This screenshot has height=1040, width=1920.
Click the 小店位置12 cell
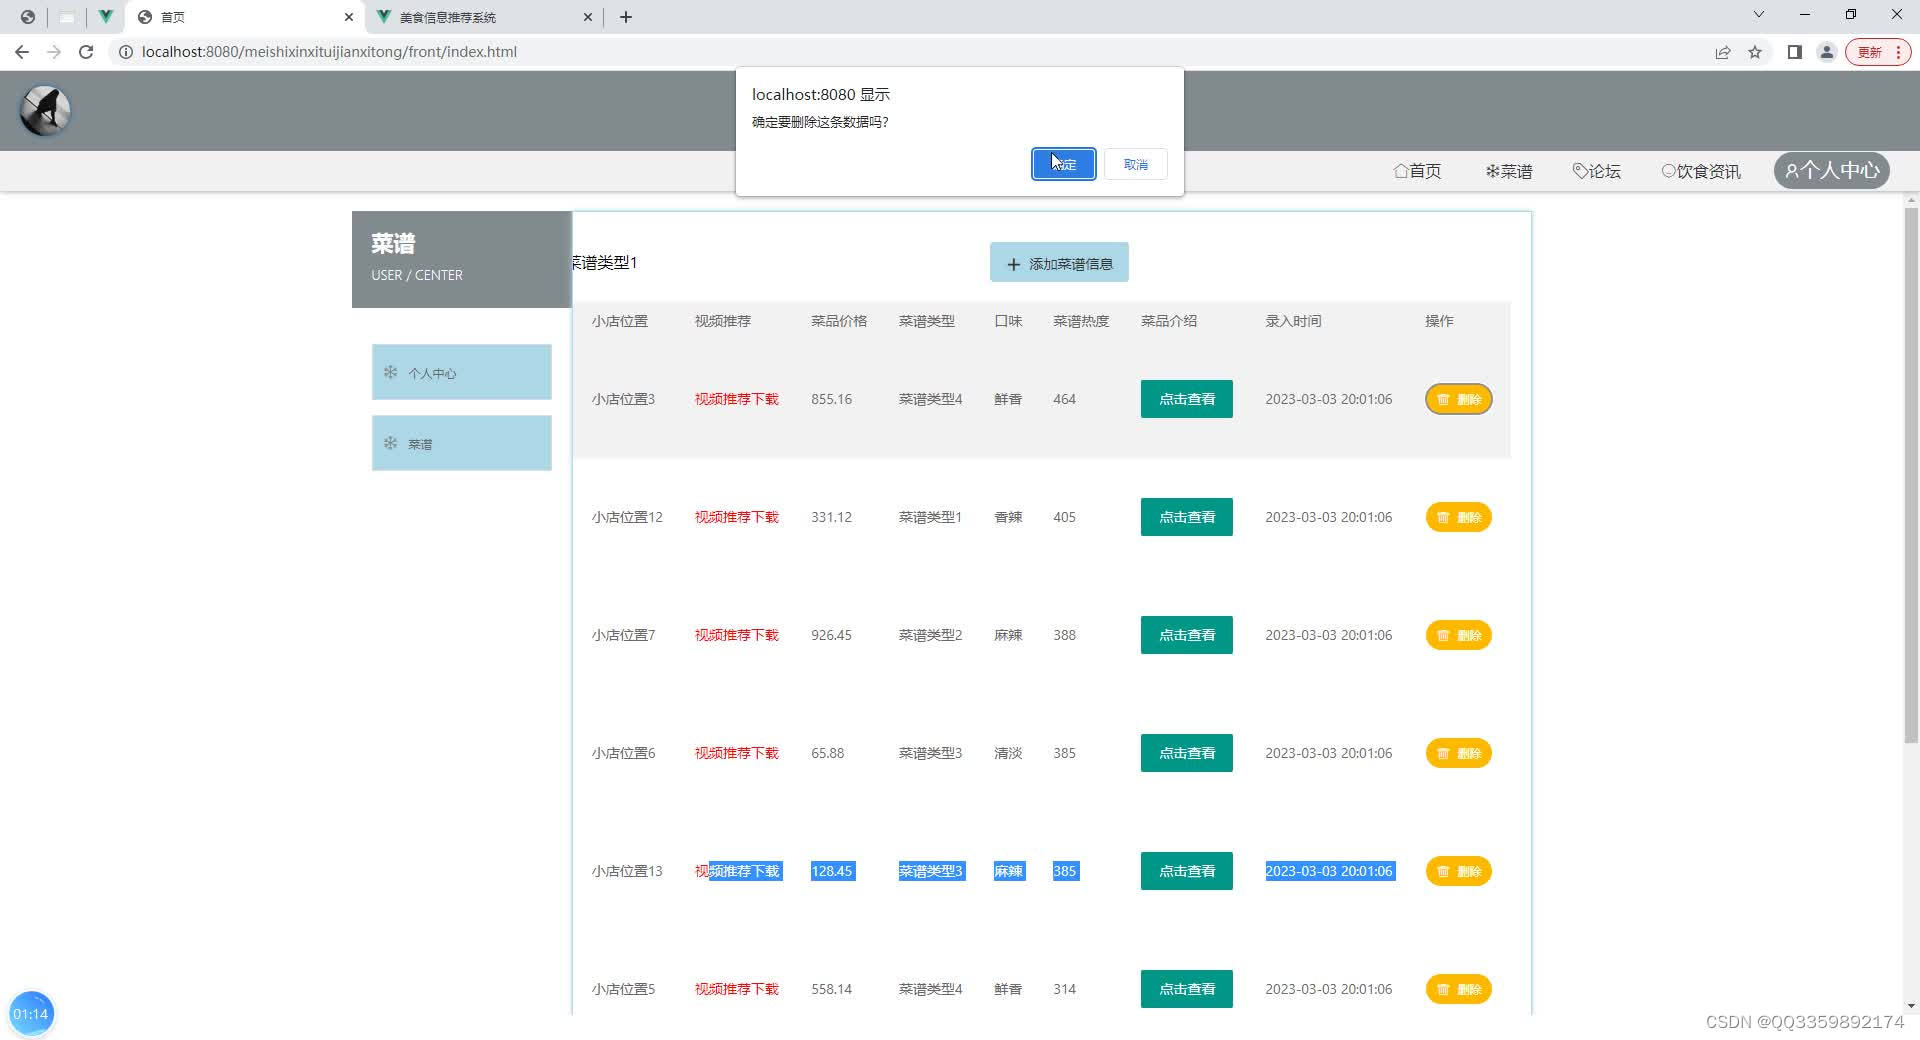(x=627, y=517)
